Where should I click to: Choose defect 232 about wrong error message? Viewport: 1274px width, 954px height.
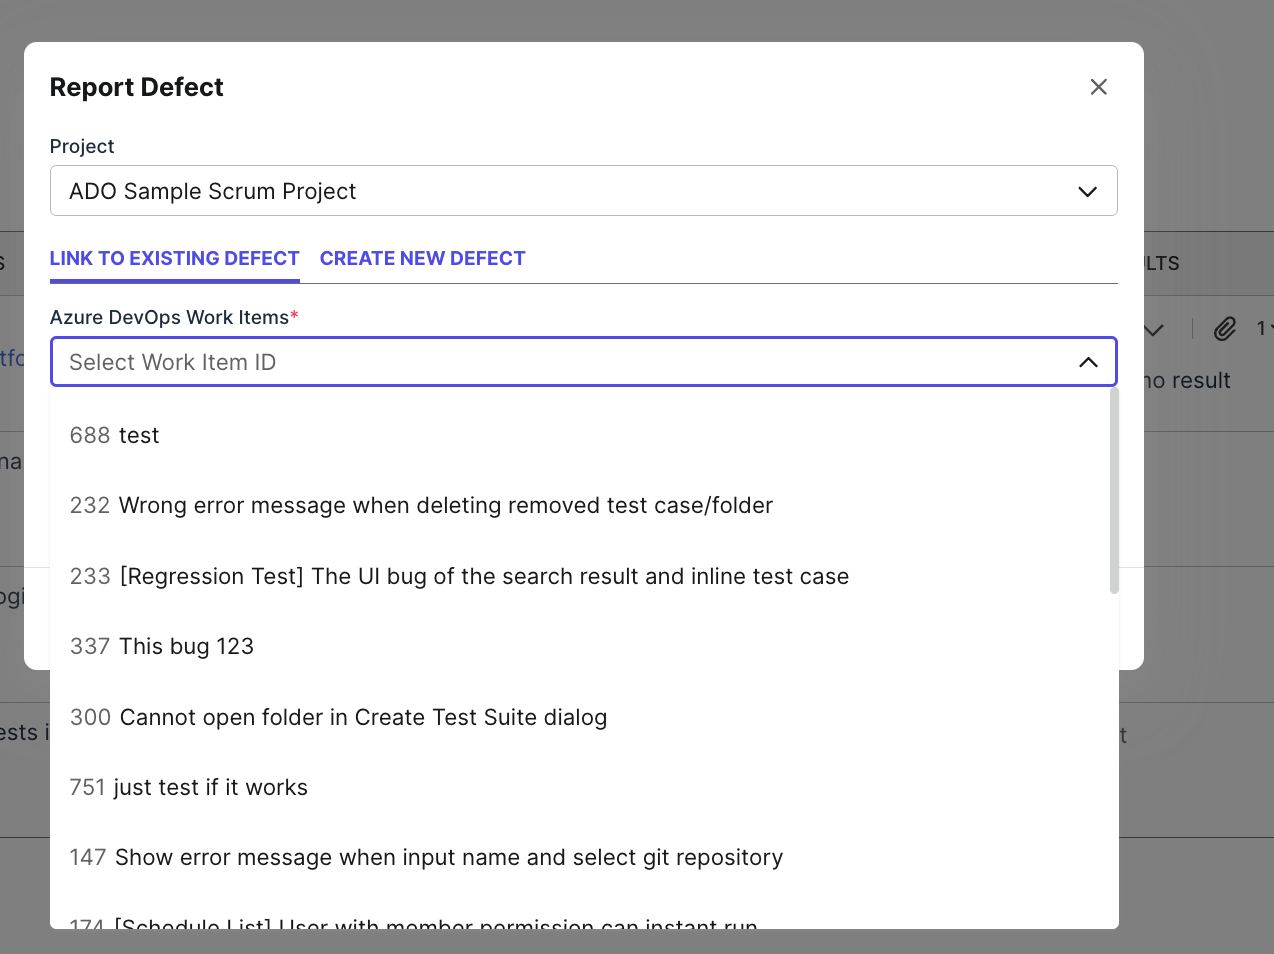click(x=421, y=505)
